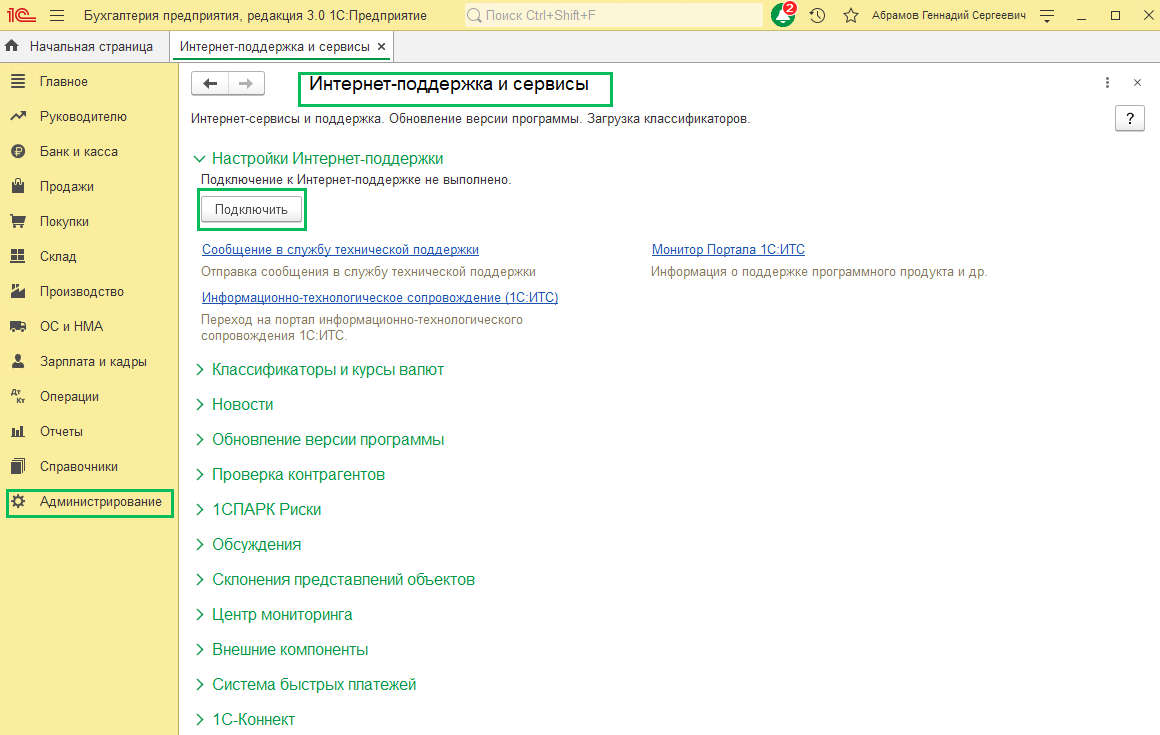The image size is (1160, 735).
Task: Click the Склад grid icon
Action: click(x=18, y=257)
